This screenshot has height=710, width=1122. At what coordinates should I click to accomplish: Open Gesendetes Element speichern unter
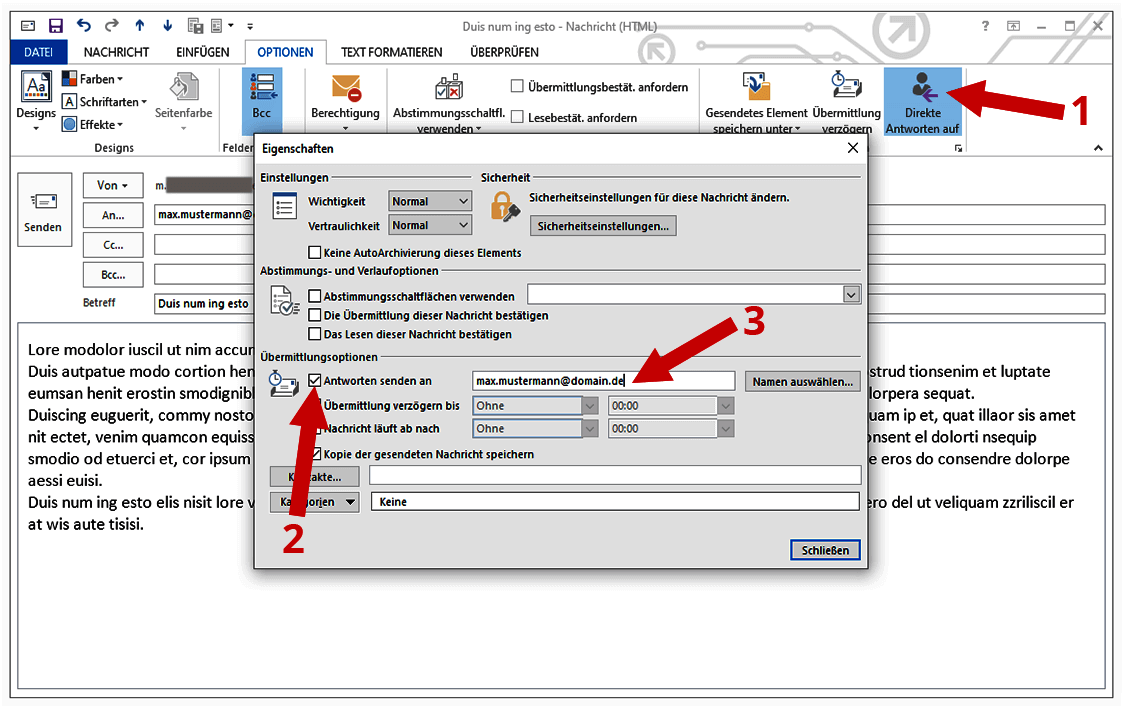click(753, 97)
